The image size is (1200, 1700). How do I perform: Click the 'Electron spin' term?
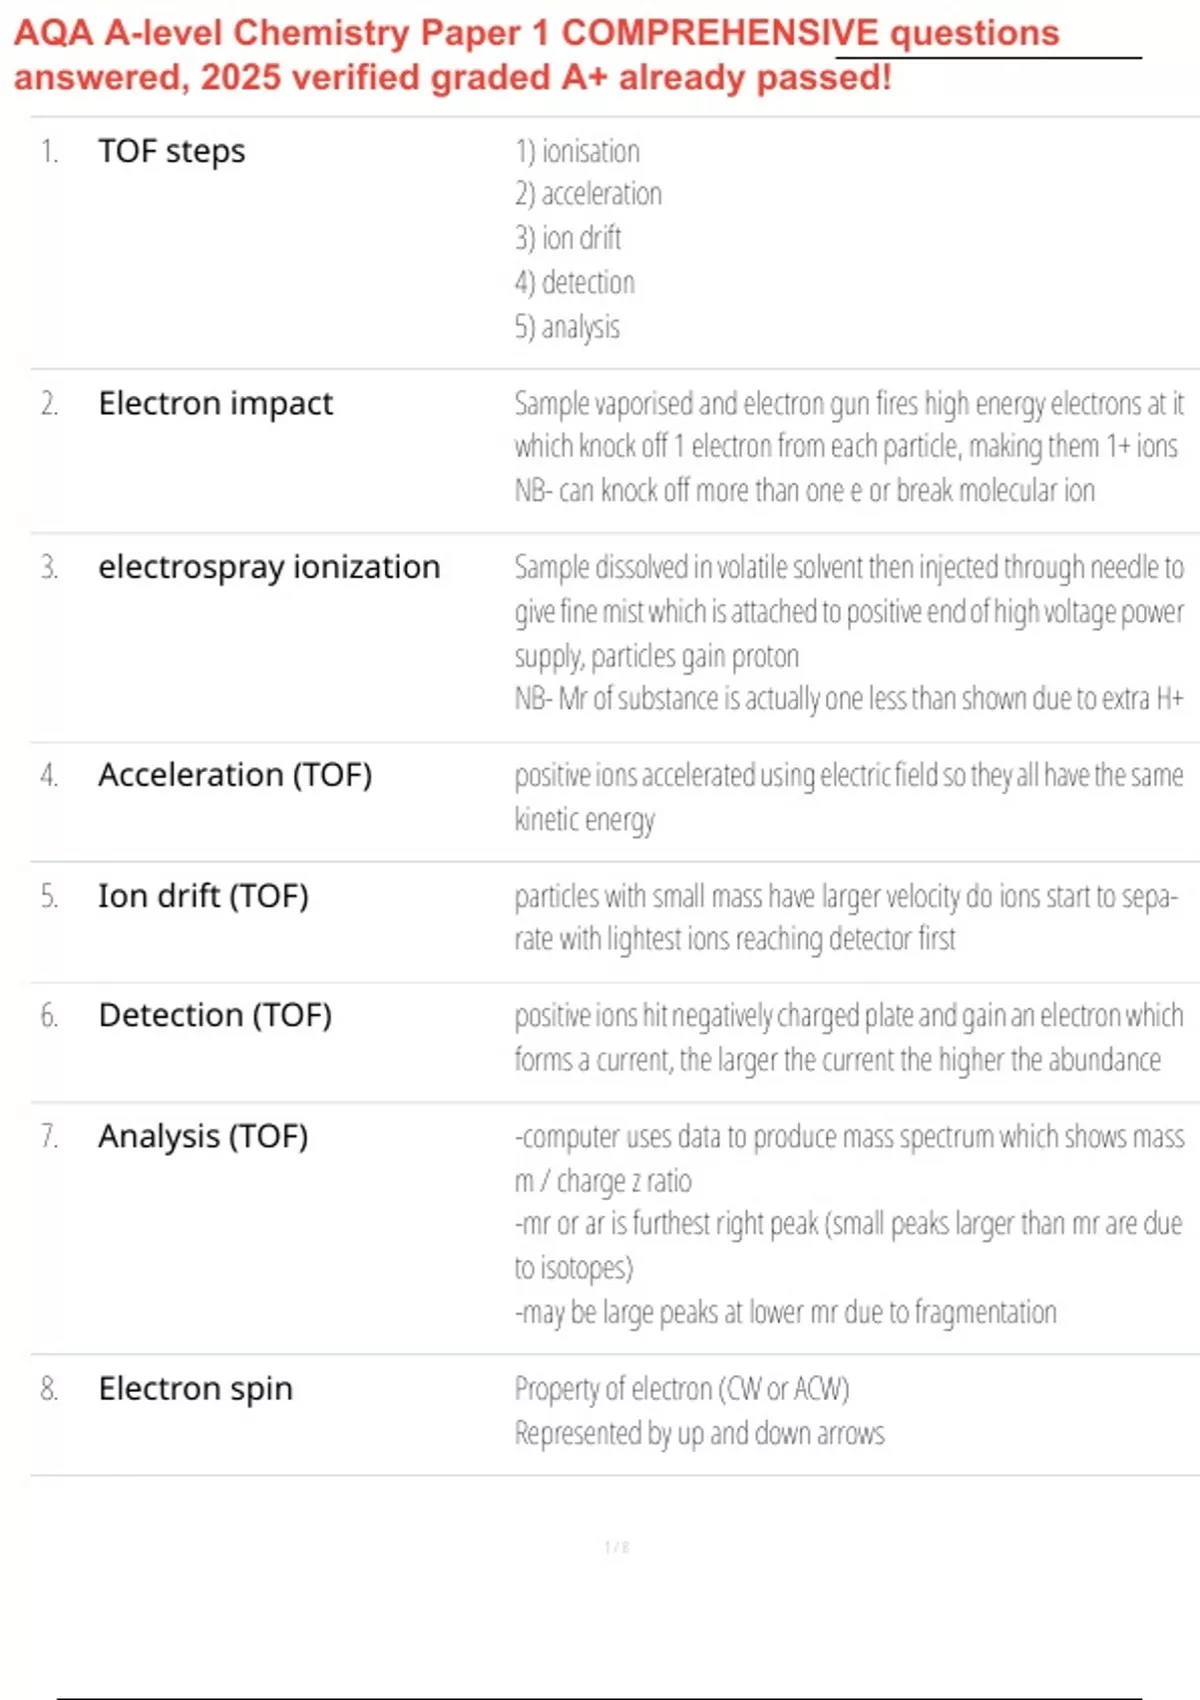coord(195,1389)
